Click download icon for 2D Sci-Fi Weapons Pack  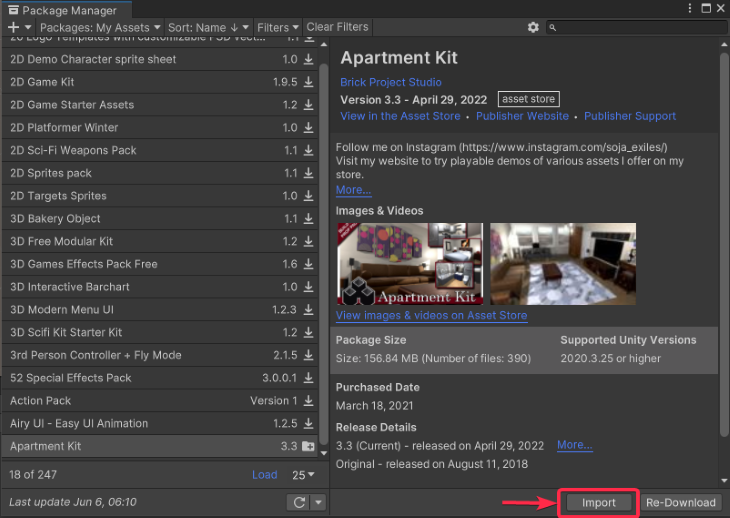coord(308,150)
